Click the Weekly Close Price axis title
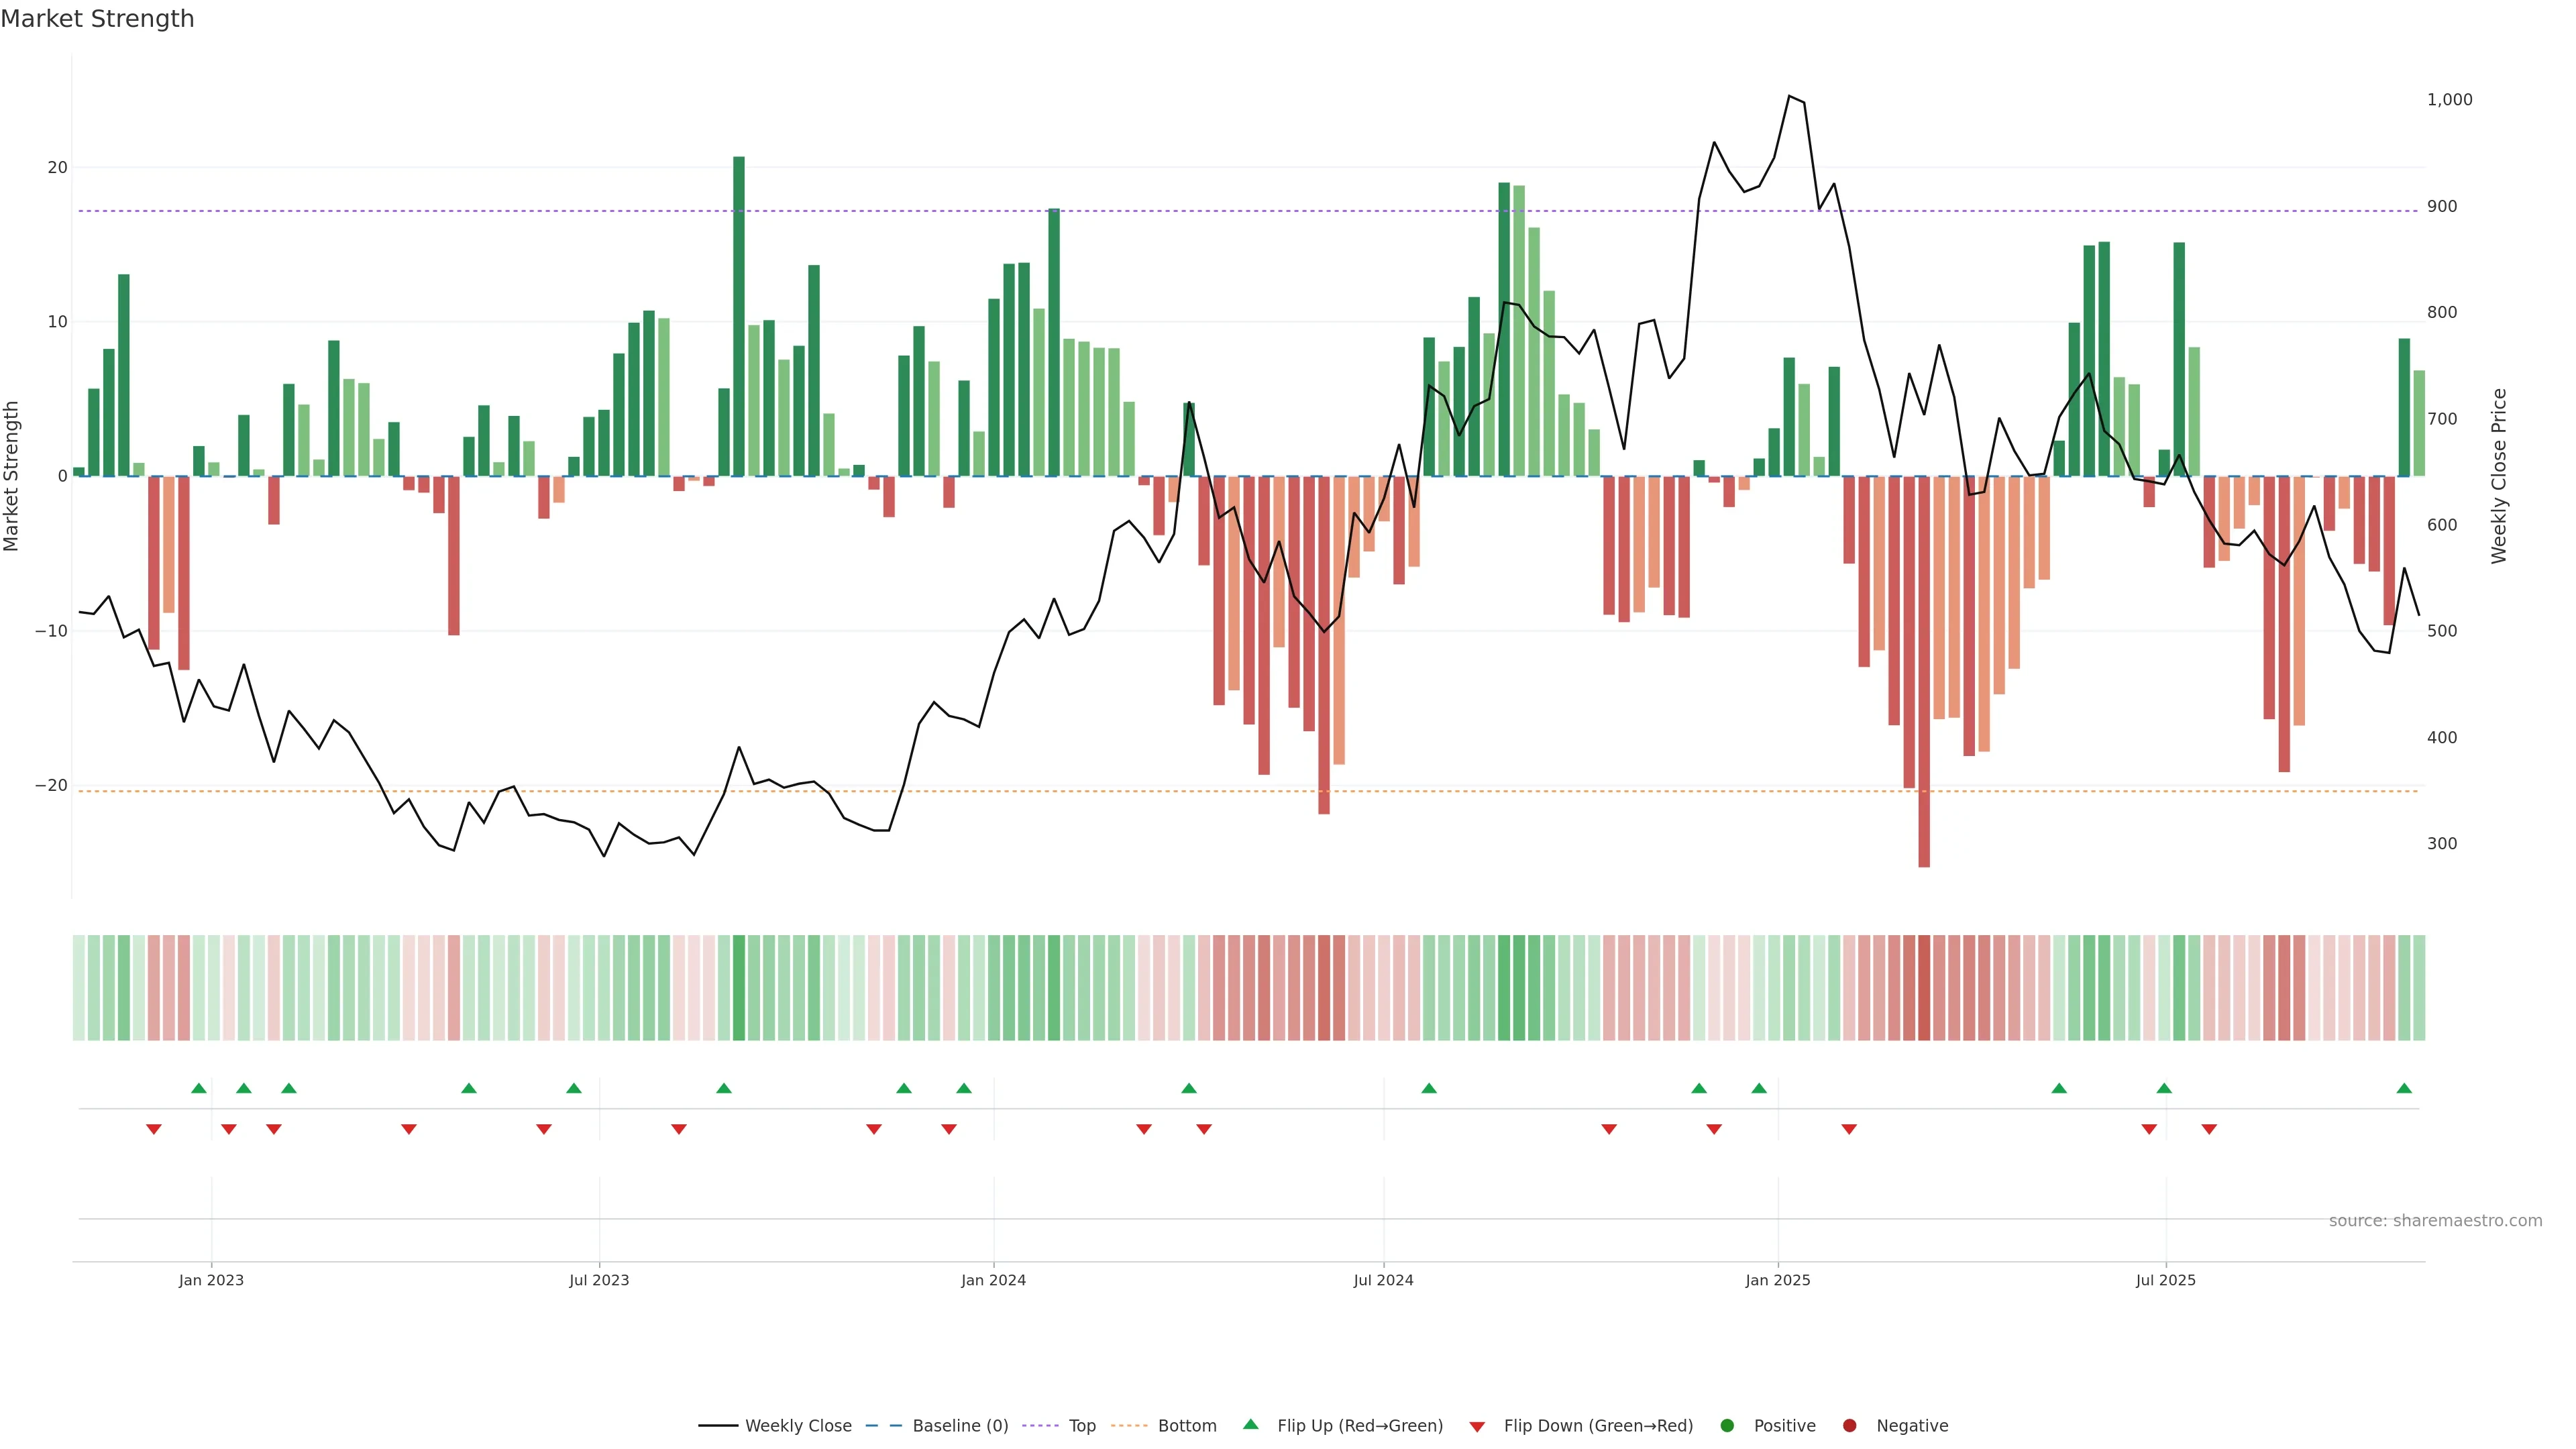This screenshot has height=1449, width=2576. coord(2499,476)
